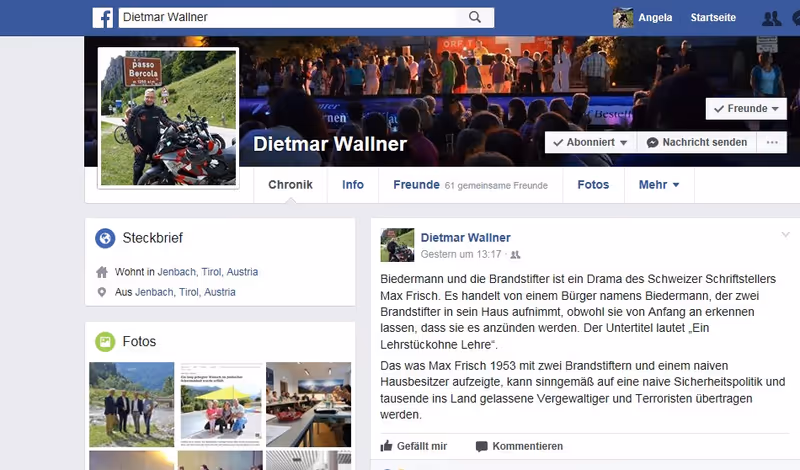Click the Facebook logo icon
Screen dimensions: 800x470
pyautogui.click(x=103, y=18)
